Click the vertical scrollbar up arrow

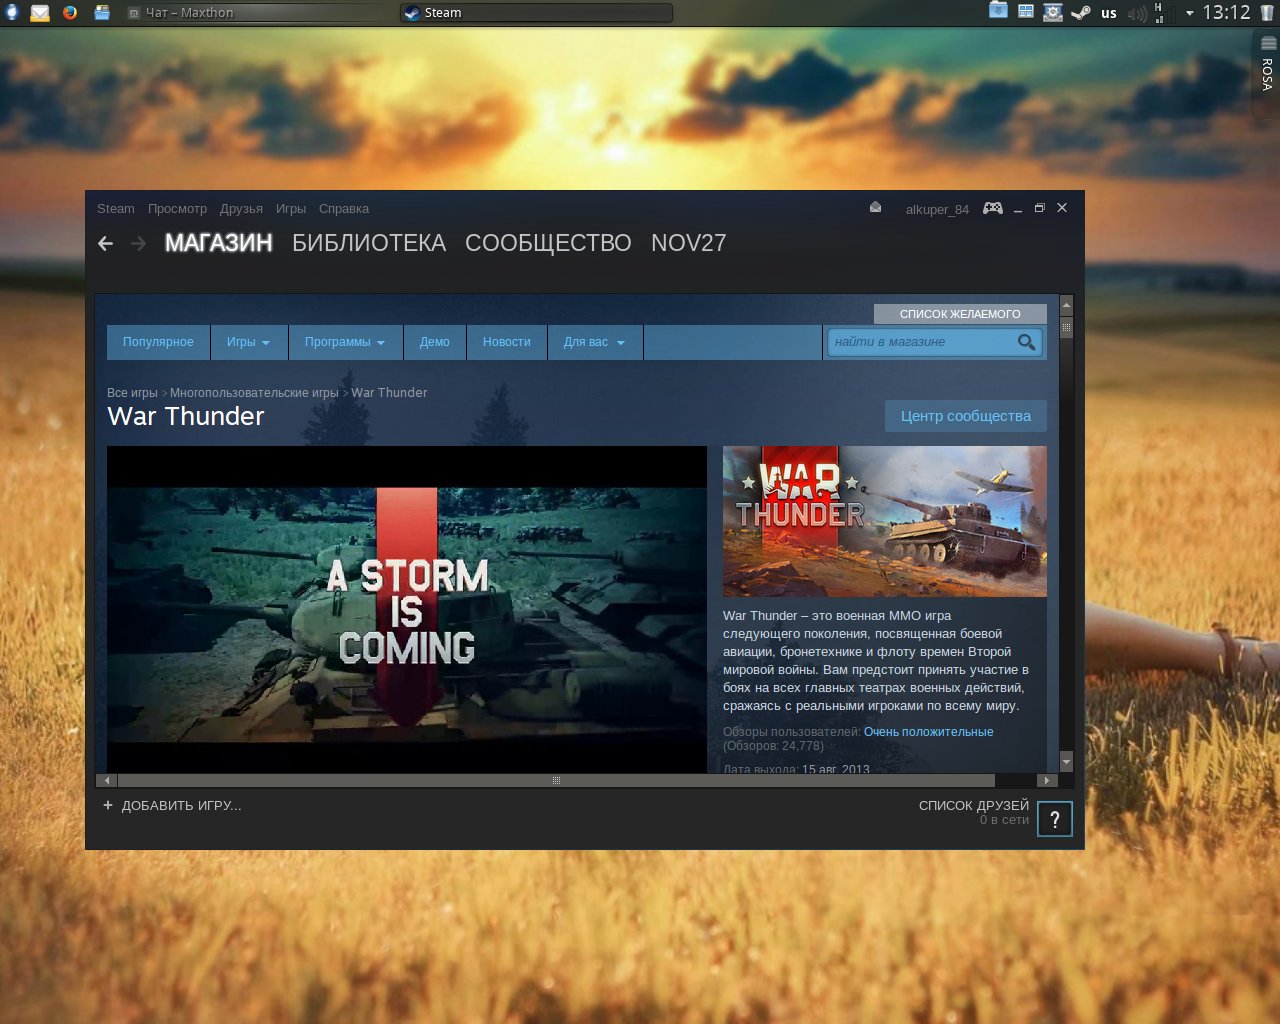1066,303
